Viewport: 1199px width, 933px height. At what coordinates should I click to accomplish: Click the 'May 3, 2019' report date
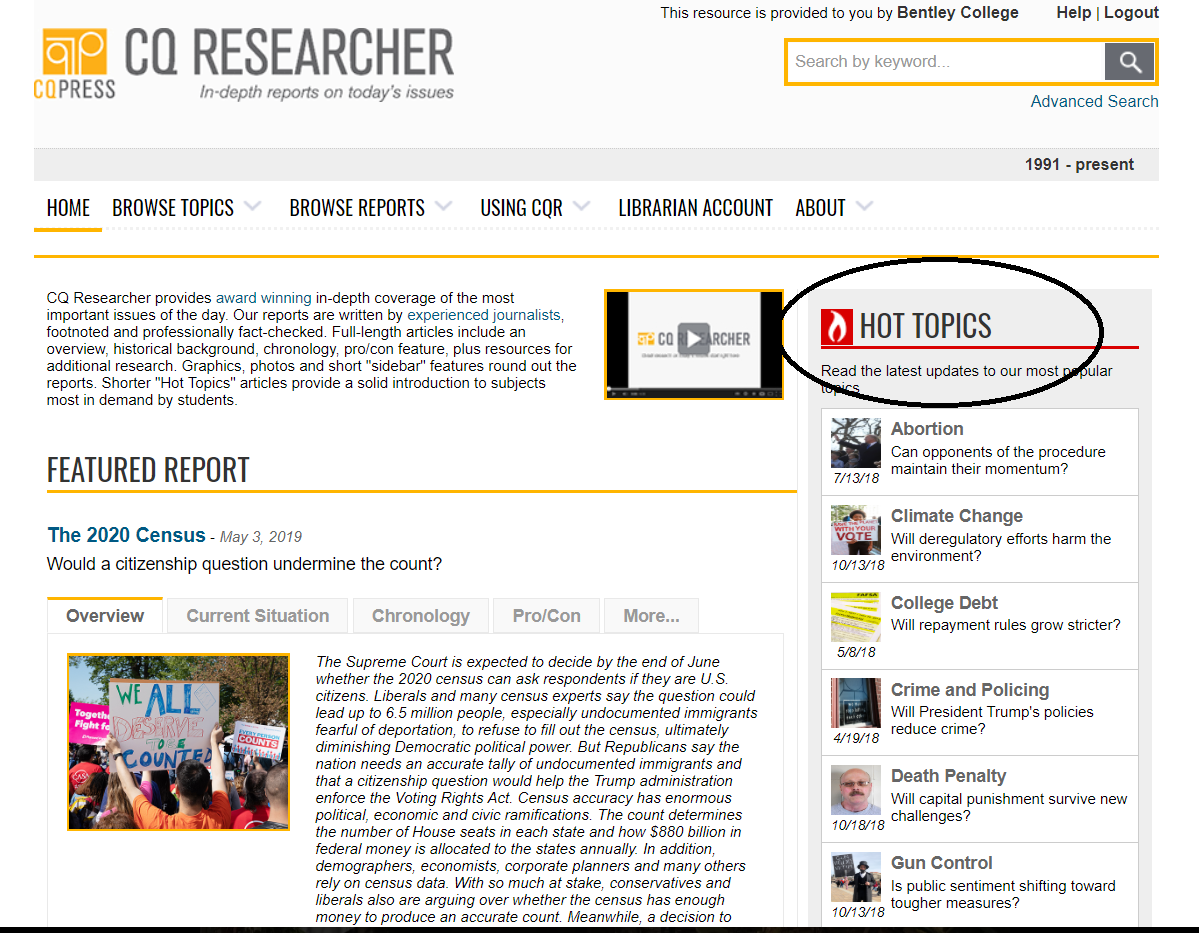click(x=261, y=537)
